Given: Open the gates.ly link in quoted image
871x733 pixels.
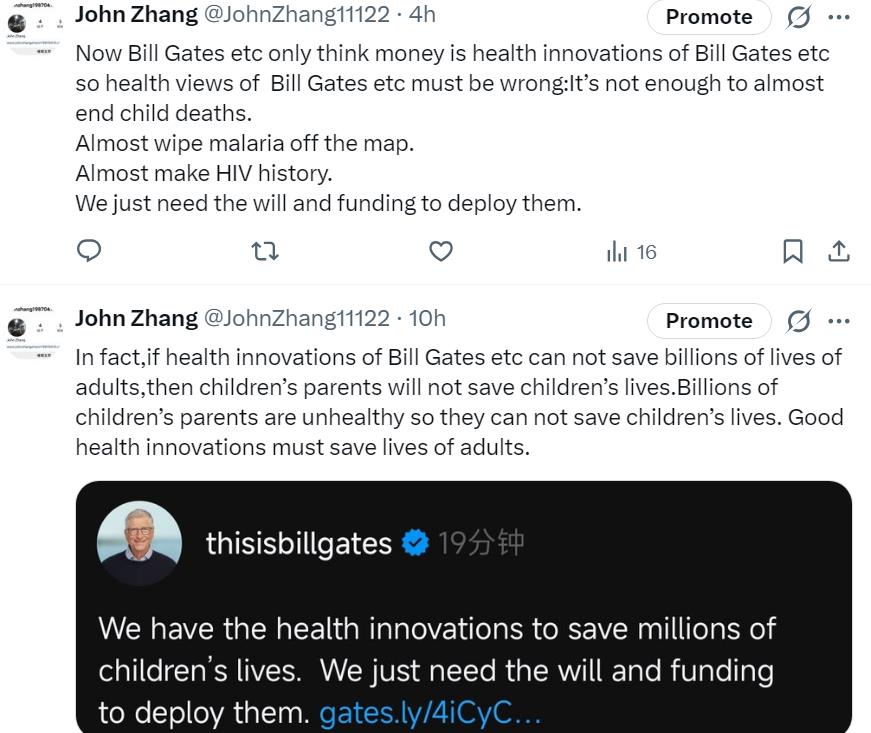Looking at the screenshot, I should 430,713.
